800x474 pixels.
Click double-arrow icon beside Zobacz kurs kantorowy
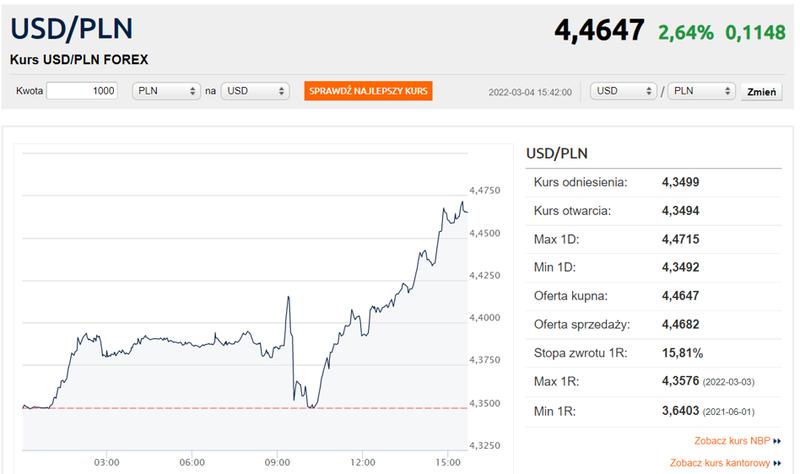(x=776, y=463)
